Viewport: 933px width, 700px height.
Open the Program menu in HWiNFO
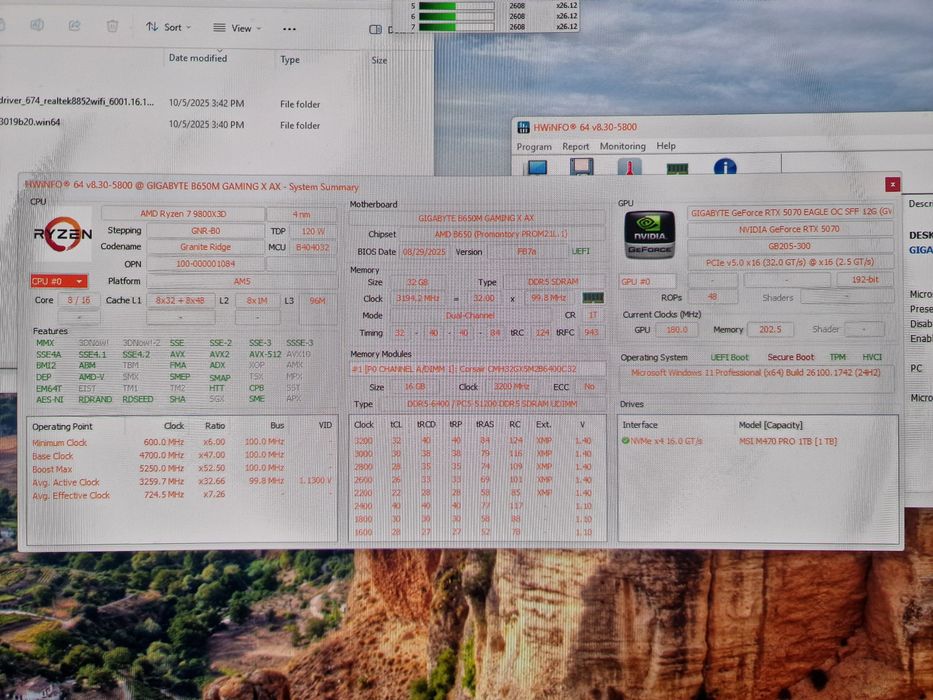(x=534, y=146)
